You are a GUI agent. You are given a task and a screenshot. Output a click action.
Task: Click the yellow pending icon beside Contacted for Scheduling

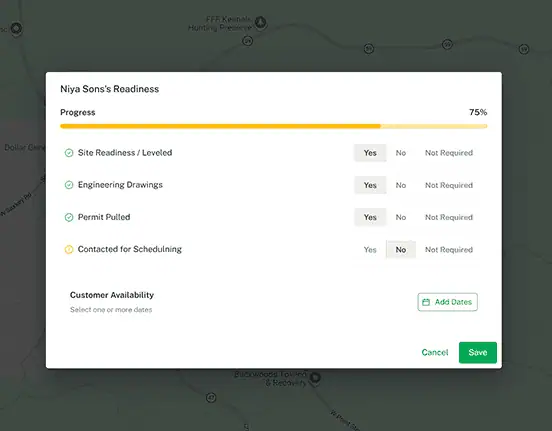(x=69, y=249)
